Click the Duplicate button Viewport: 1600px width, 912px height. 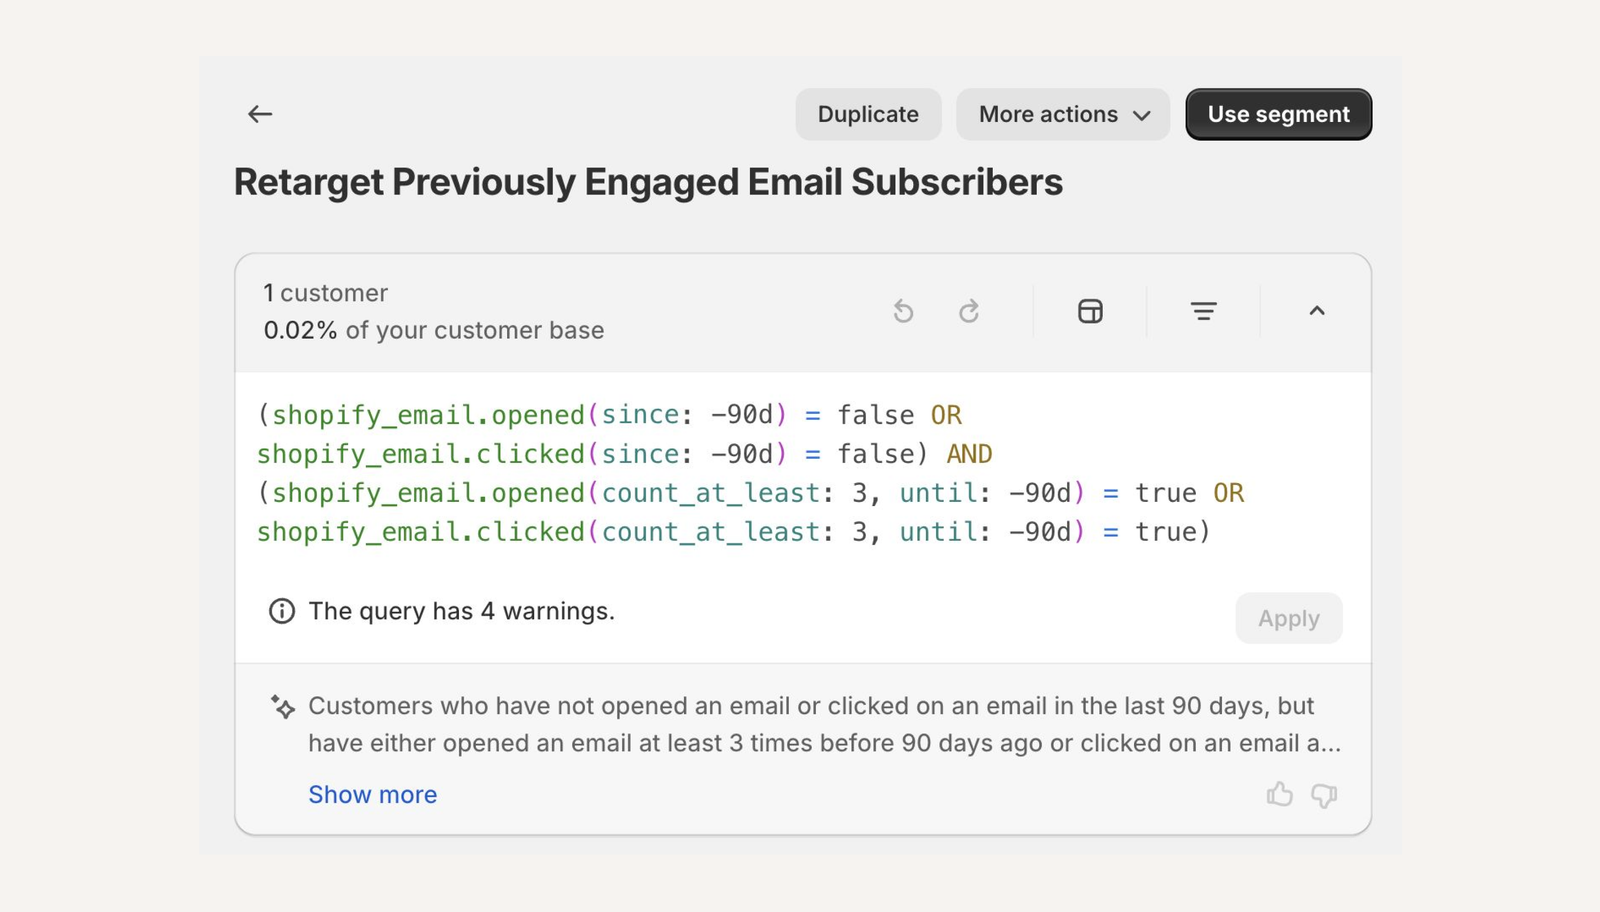pos(868,114)
